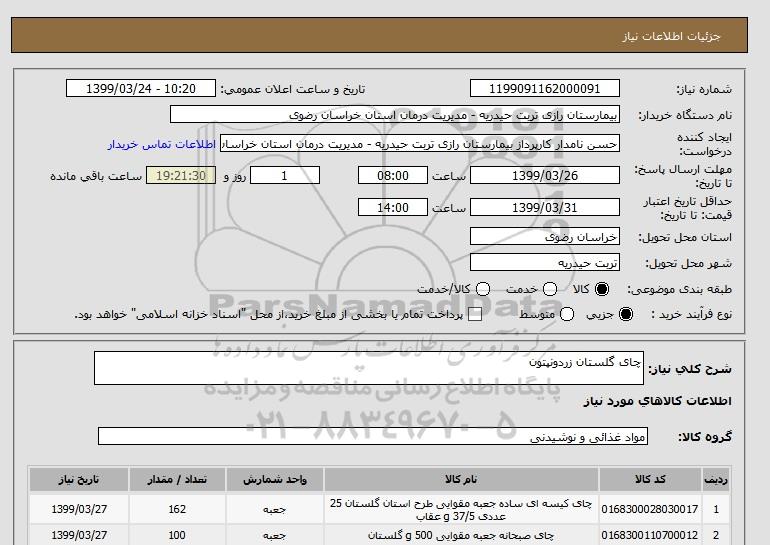770x545 pixels.
Task: Click the remaining days field showing 1
Action: coord(285,175)
